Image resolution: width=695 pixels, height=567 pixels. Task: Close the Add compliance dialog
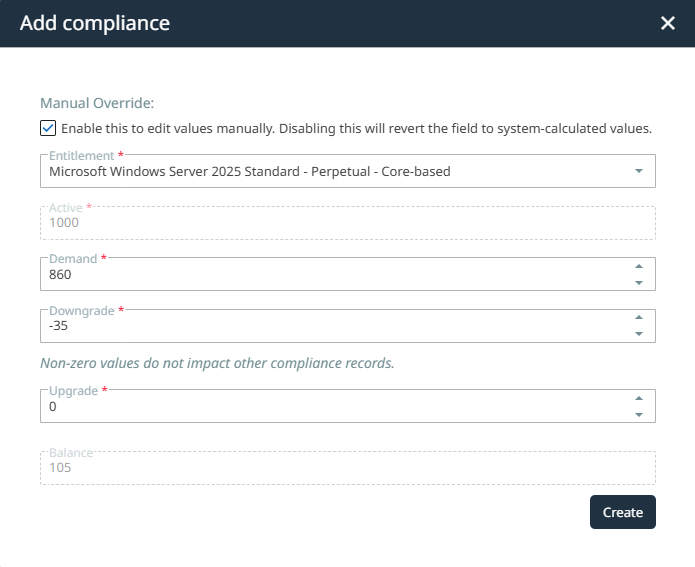[x=668, y=23]
